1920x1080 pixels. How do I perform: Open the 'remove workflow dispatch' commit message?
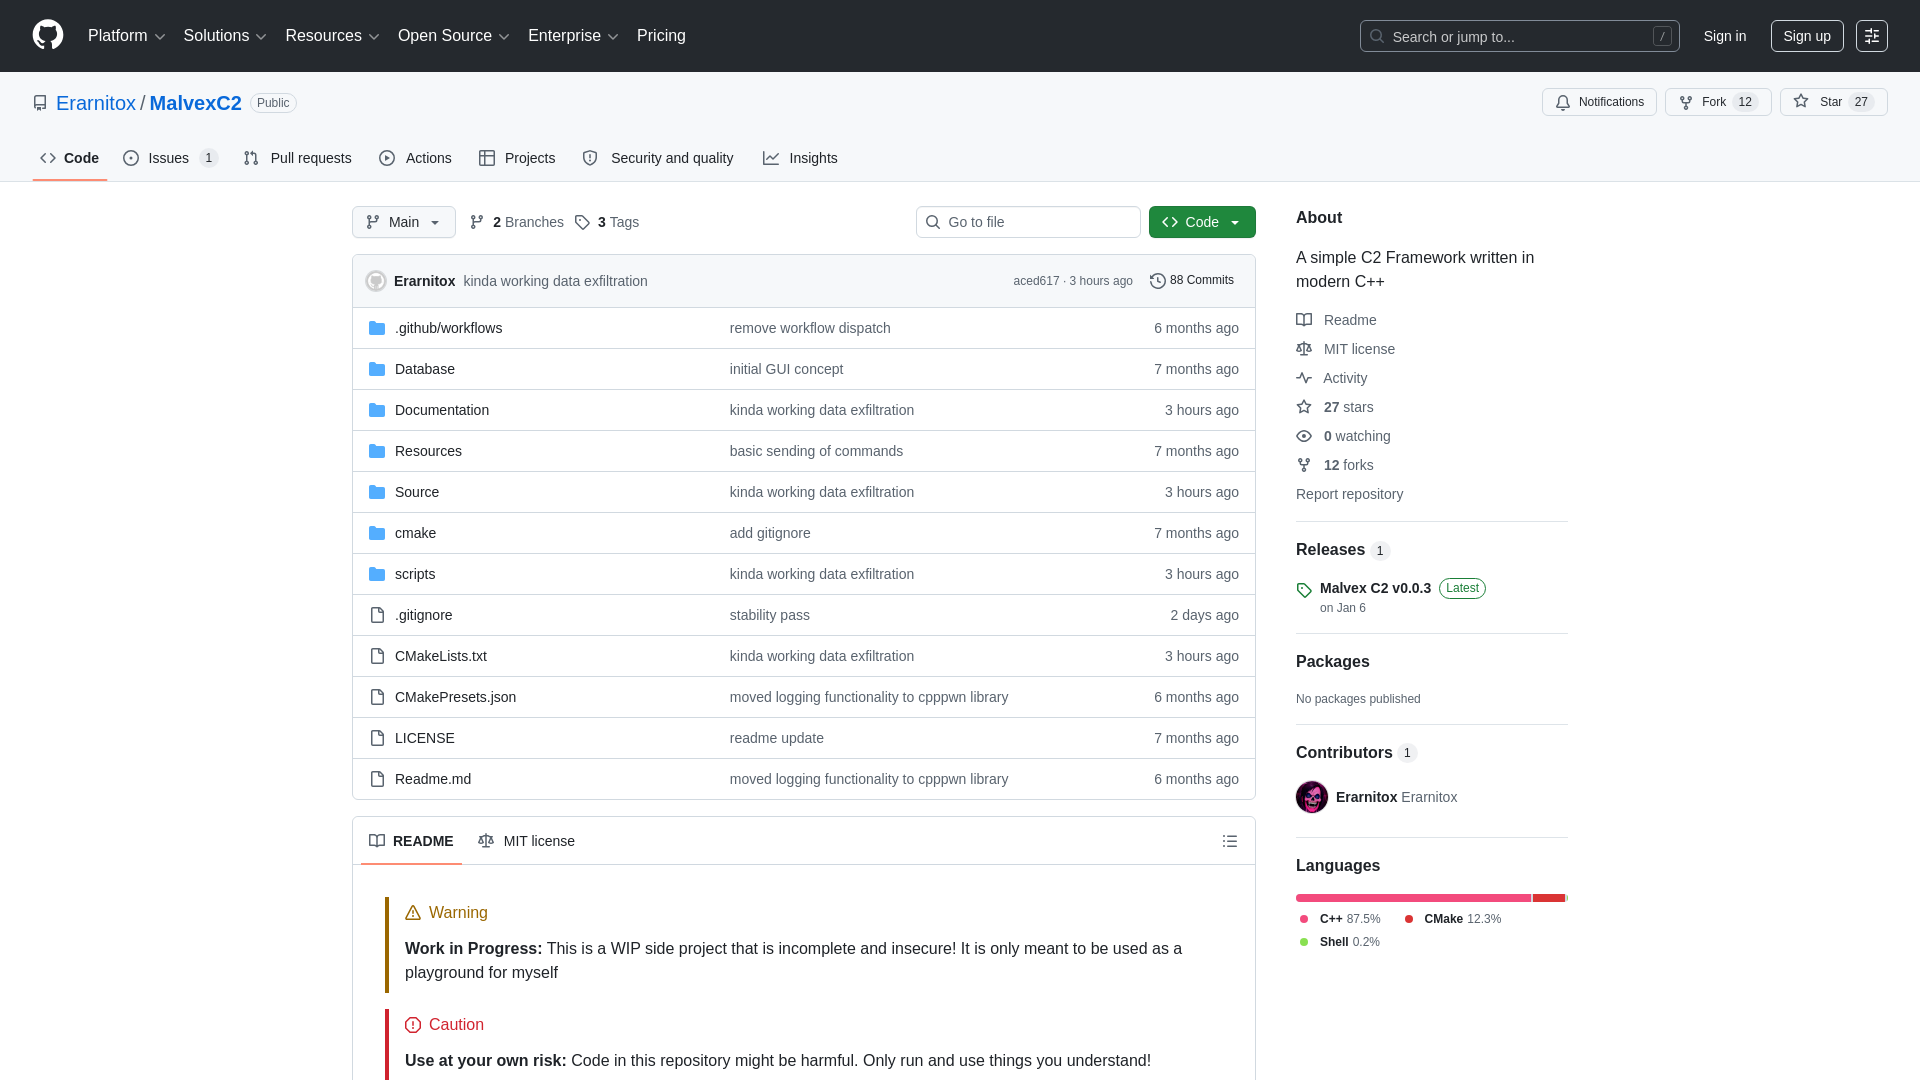(810, 328)
